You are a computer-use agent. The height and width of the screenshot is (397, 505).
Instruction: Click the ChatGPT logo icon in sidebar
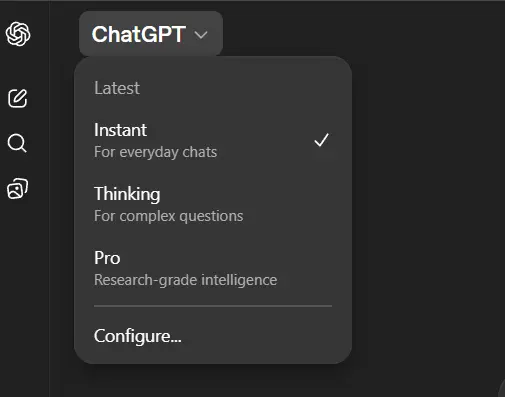pos(18,34)
